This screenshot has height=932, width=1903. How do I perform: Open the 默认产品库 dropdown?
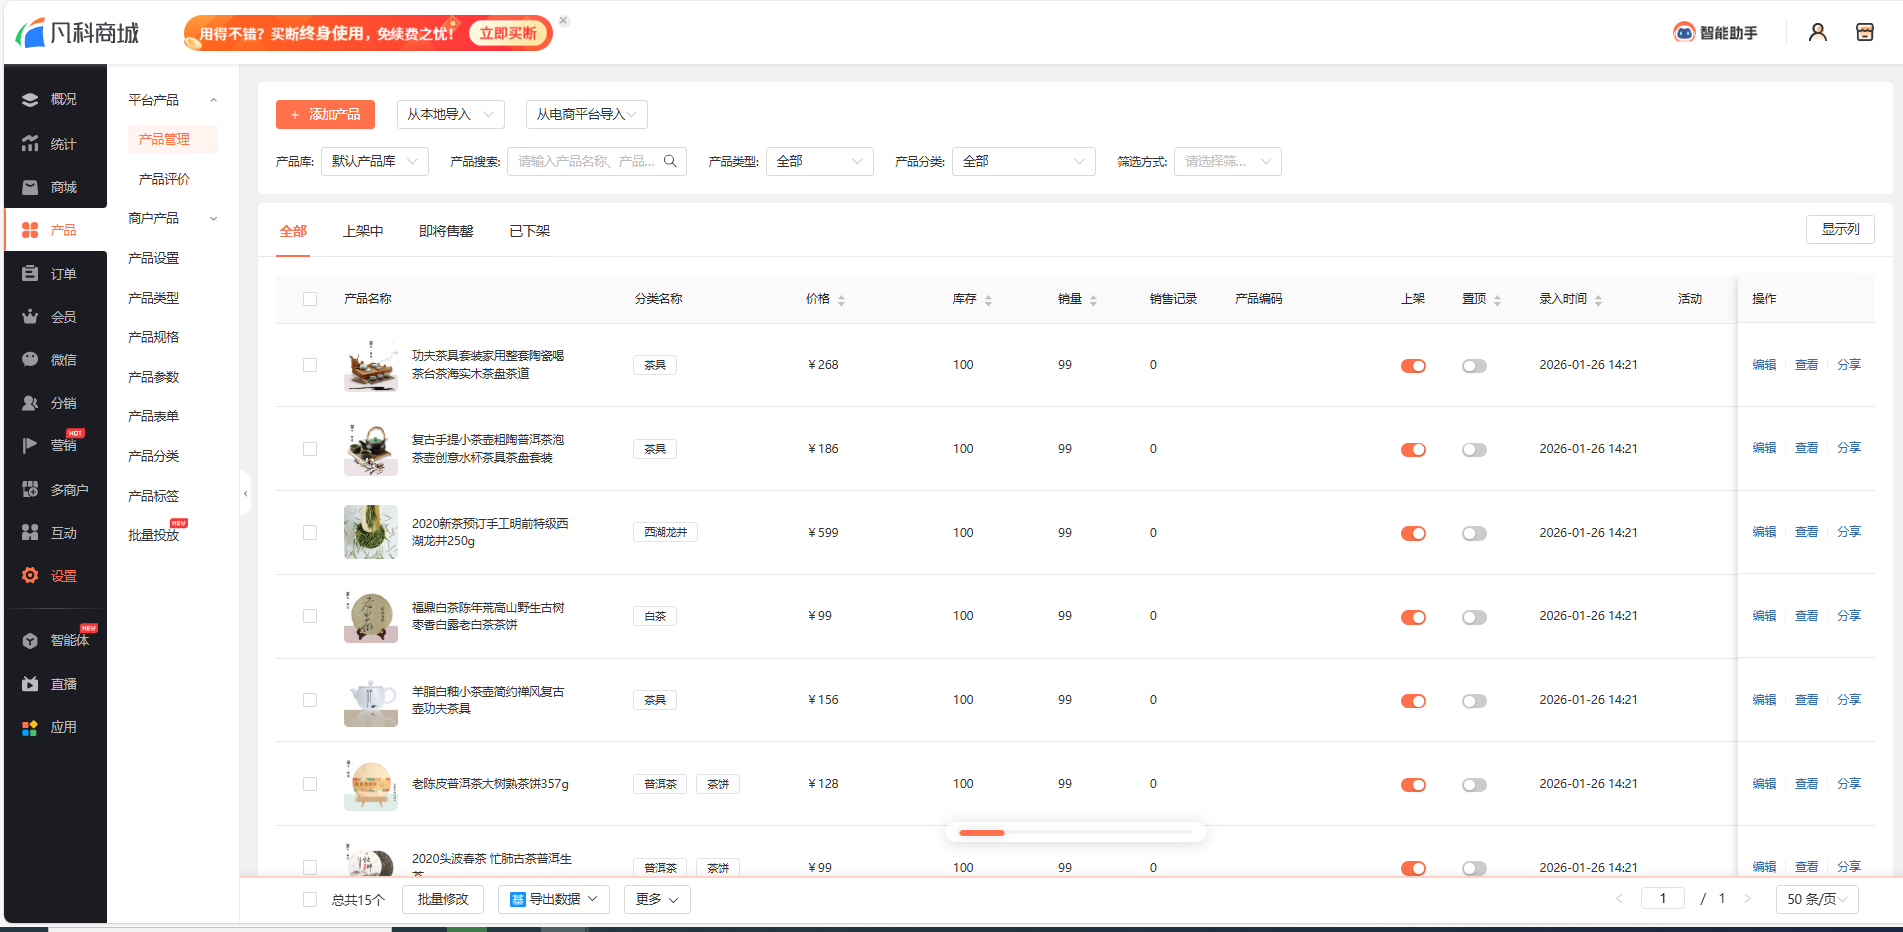click(375, 161)
